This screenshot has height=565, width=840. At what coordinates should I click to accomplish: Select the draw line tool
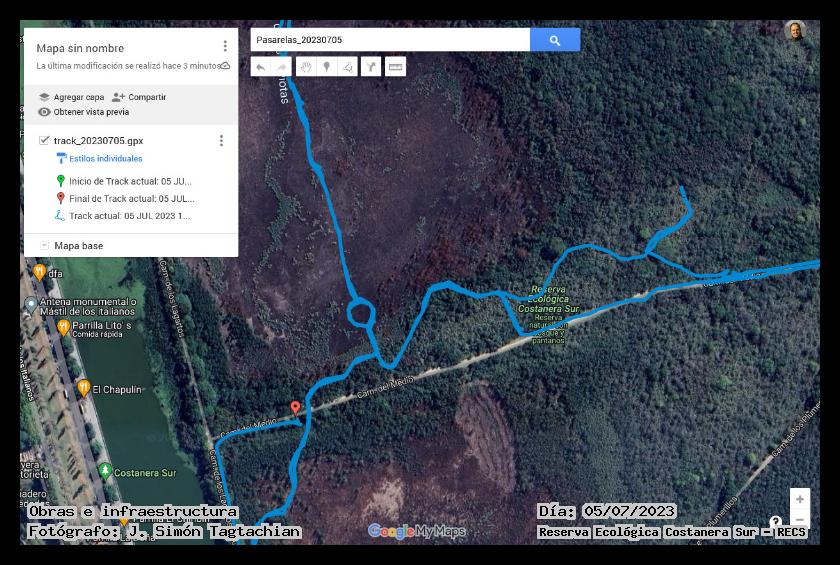[x=347, y=67]
